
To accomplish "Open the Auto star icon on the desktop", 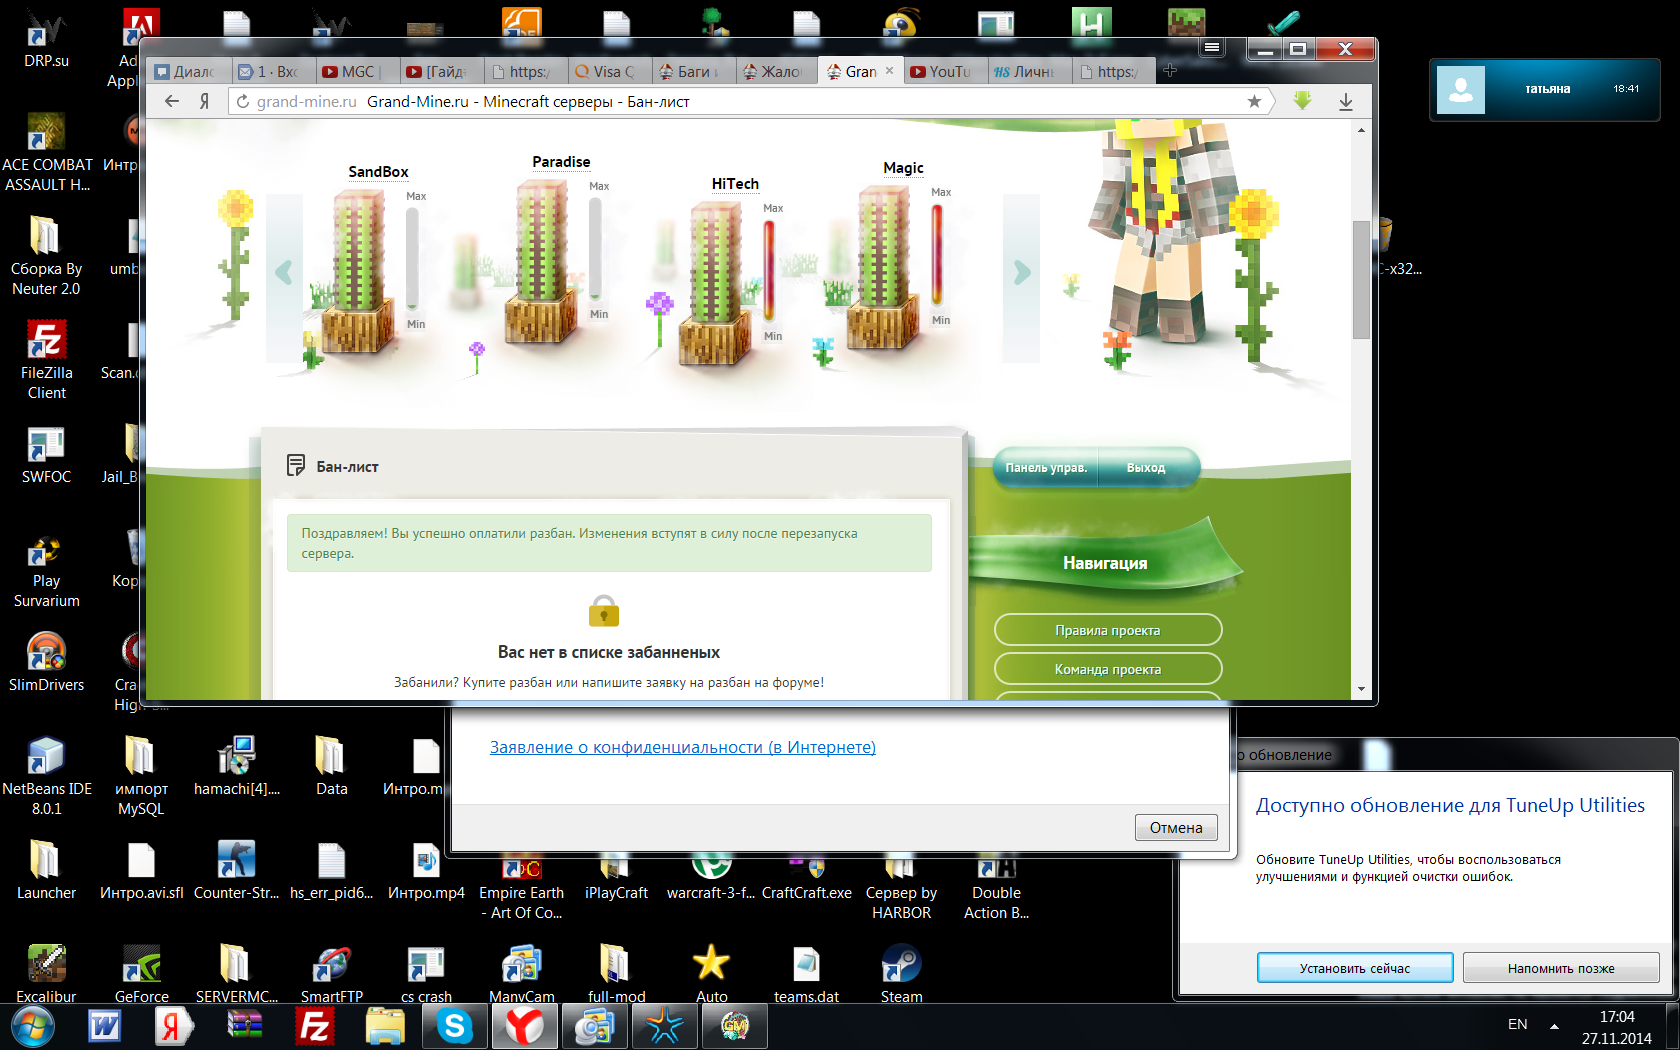I will click(711, 974).
